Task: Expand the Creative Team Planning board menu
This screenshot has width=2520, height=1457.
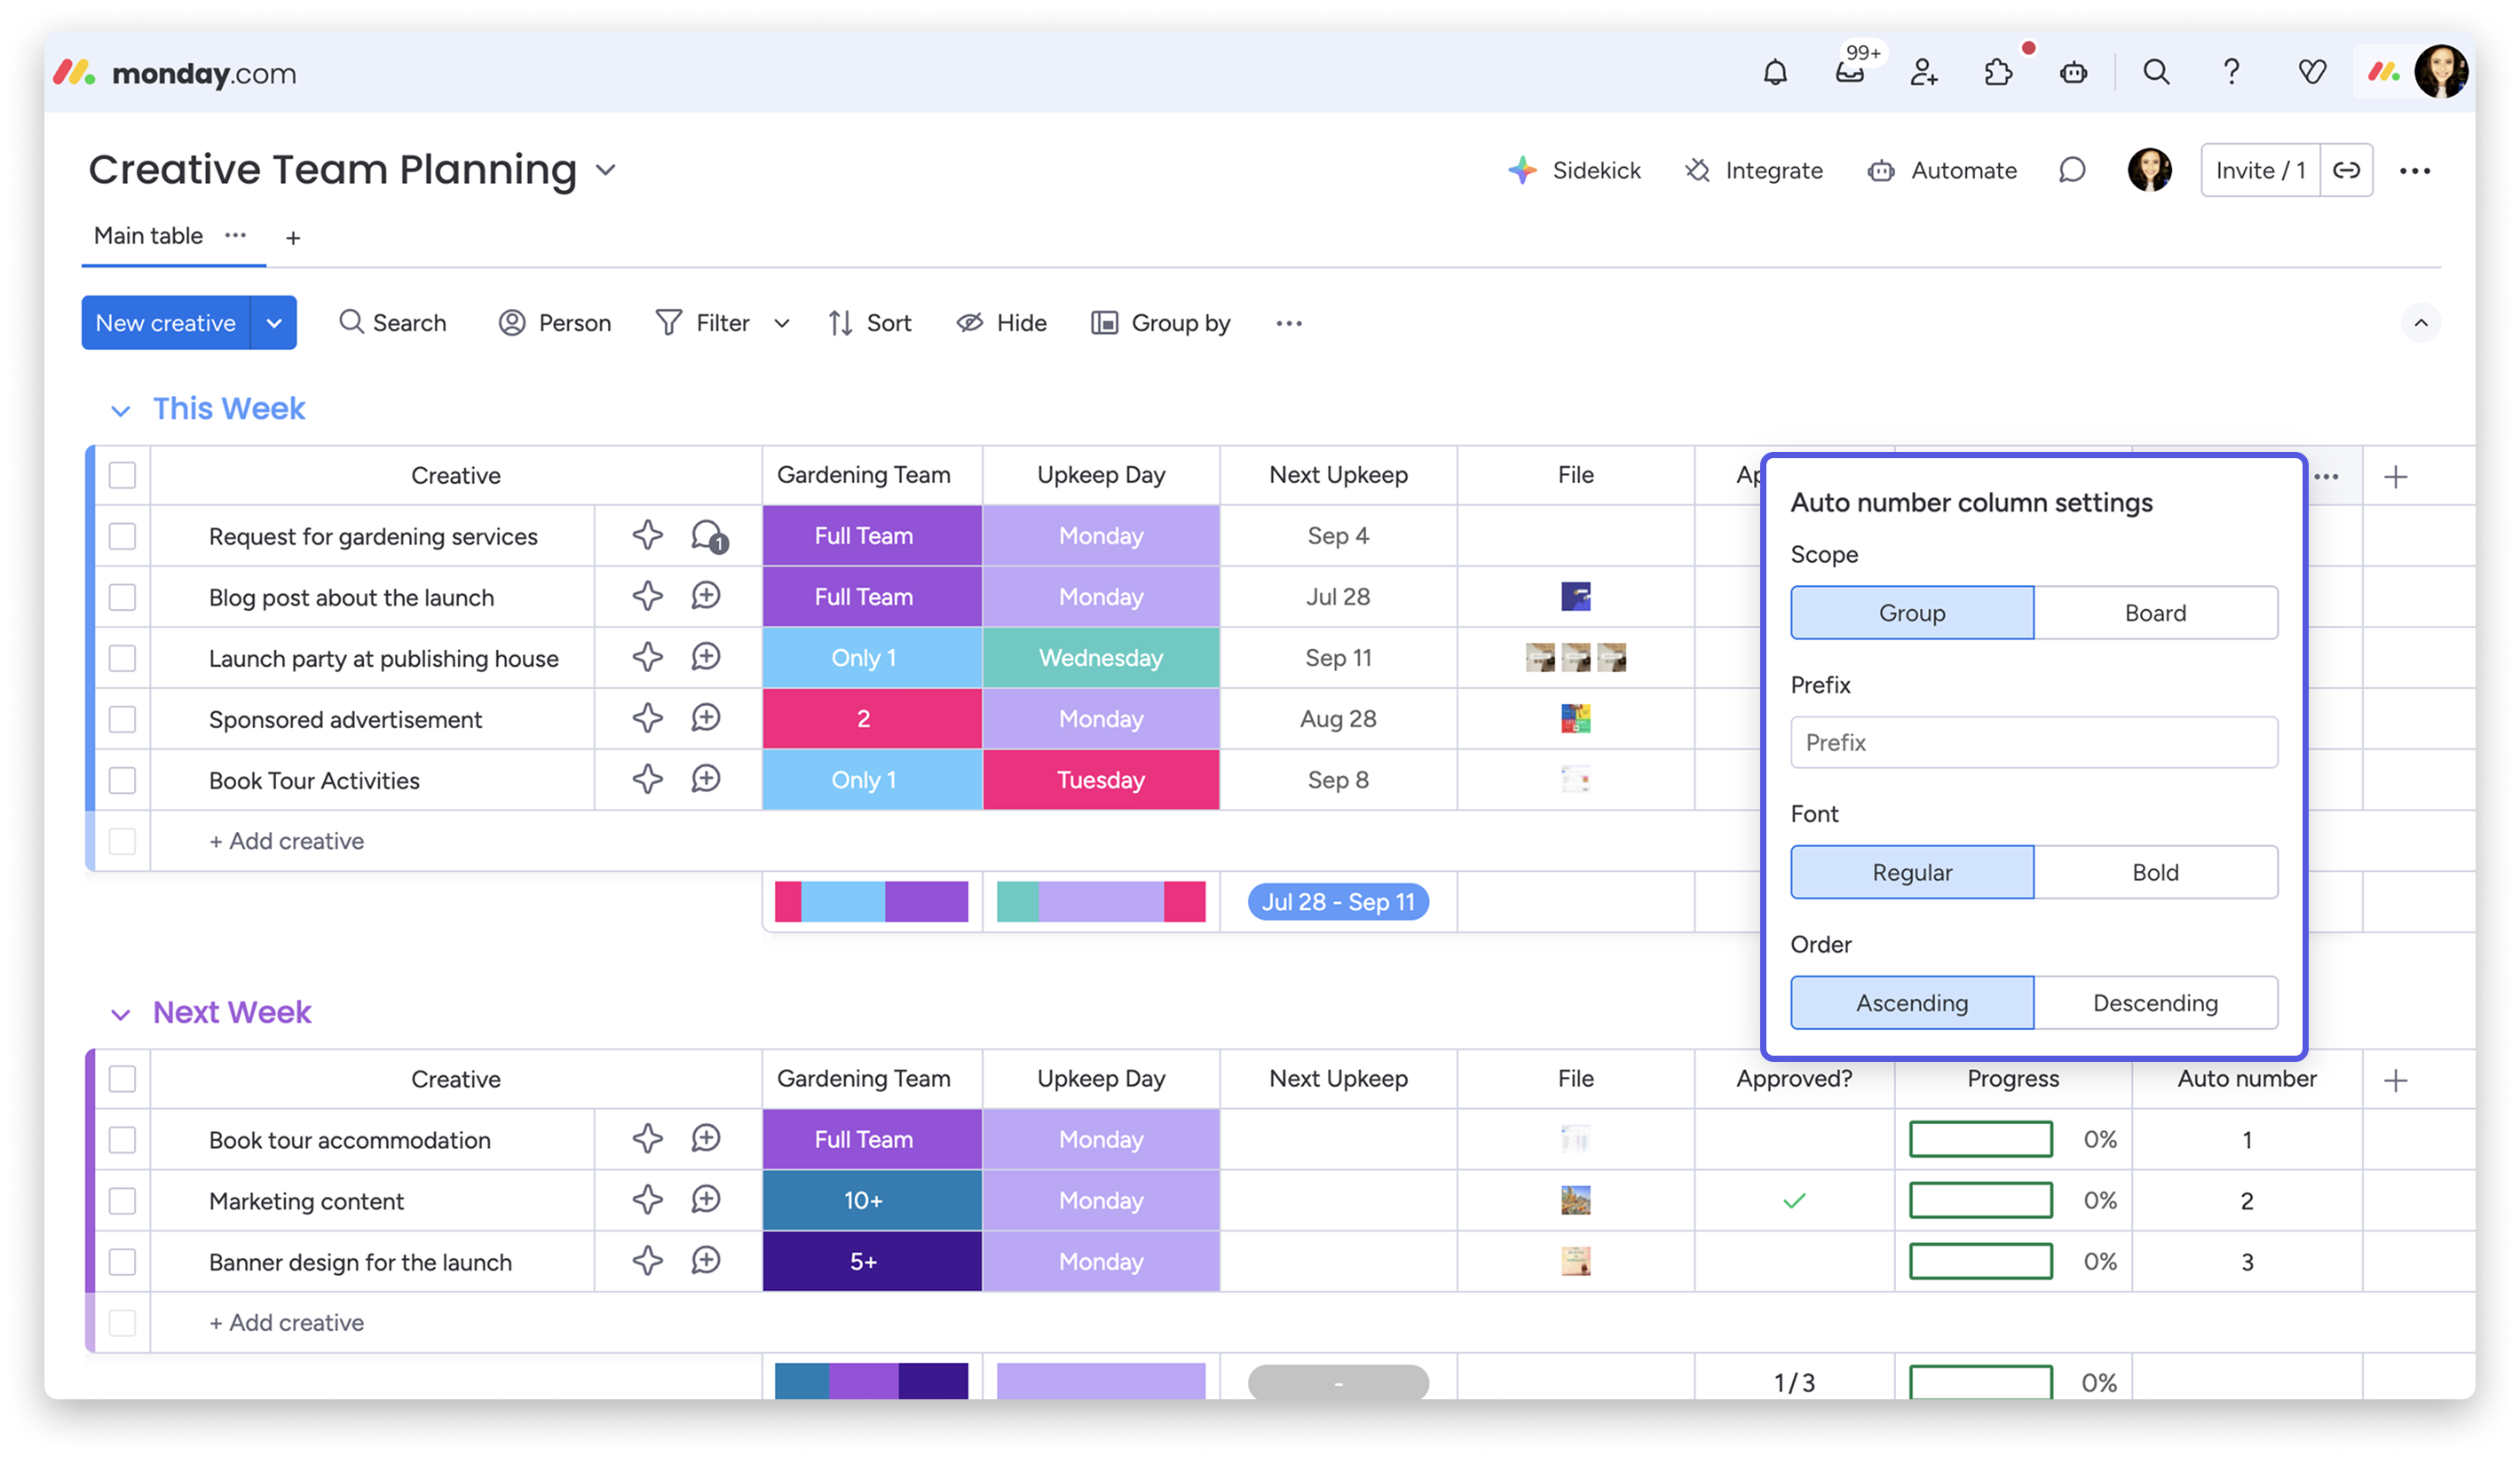Action: tap(606, 170)
